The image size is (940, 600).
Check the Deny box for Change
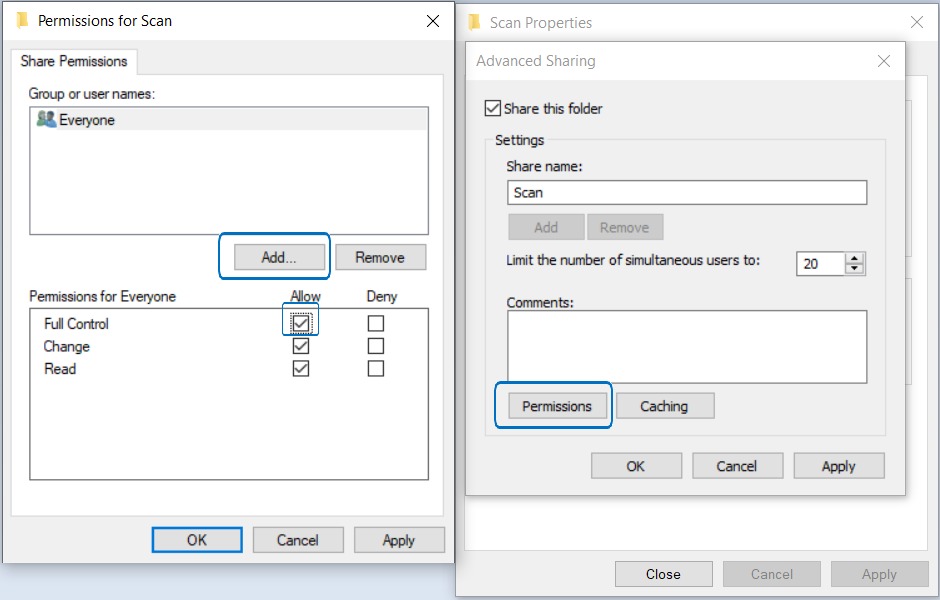tap(375, 346)
